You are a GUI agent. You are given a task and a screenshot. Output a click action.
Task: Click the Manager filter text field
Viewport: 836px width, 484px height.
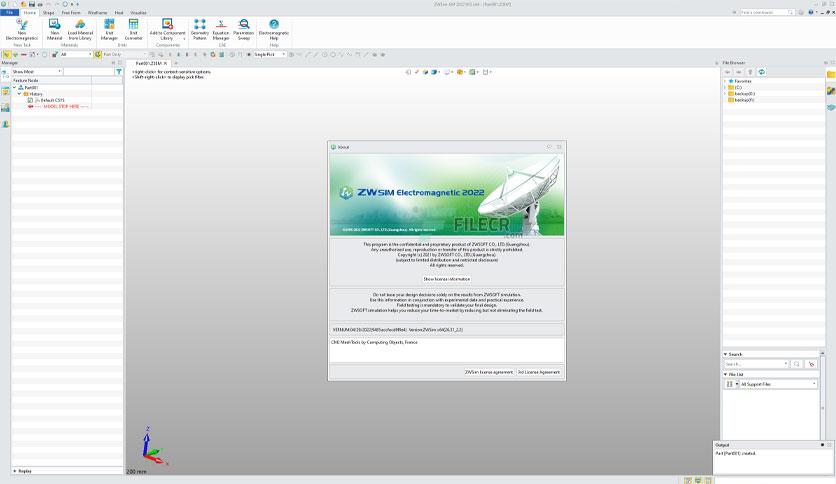pyautogui.click(x=89, y=71)
